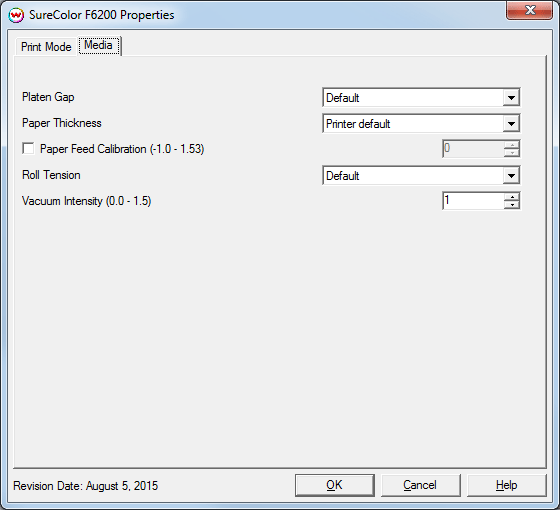This screenshot has height=510, width=560.
Task: Click the Platen Gap Default combo box
Action: click(x=421, y=98)
